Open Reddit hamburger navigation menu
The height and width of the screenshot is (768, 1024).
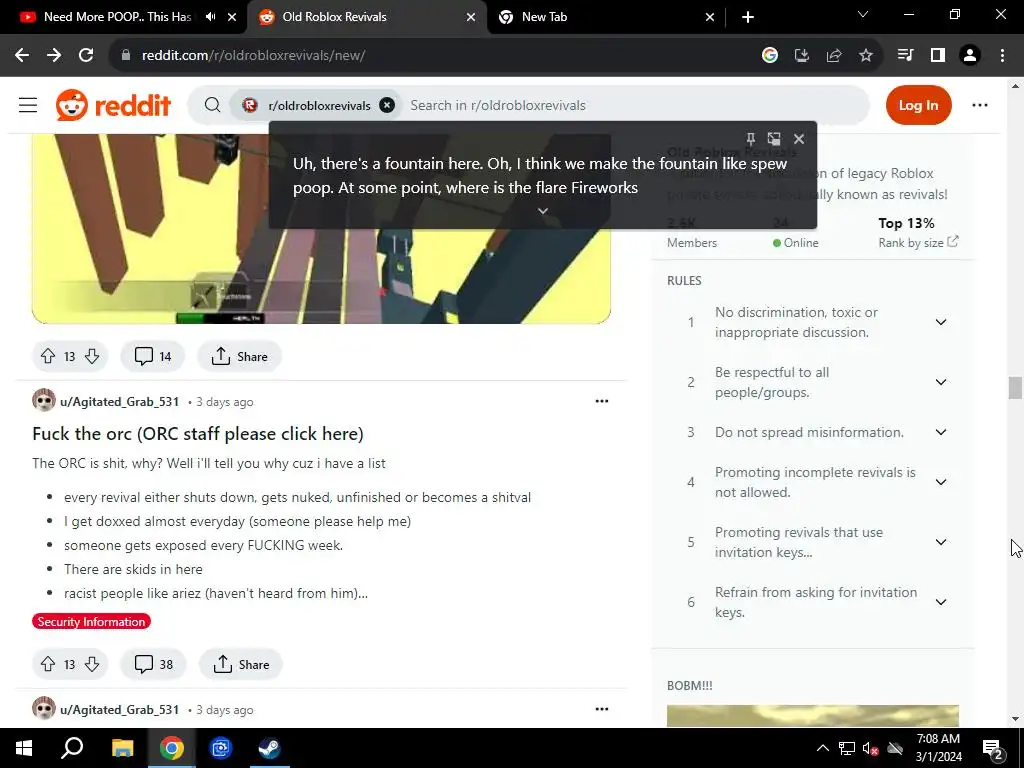[28, 105]
